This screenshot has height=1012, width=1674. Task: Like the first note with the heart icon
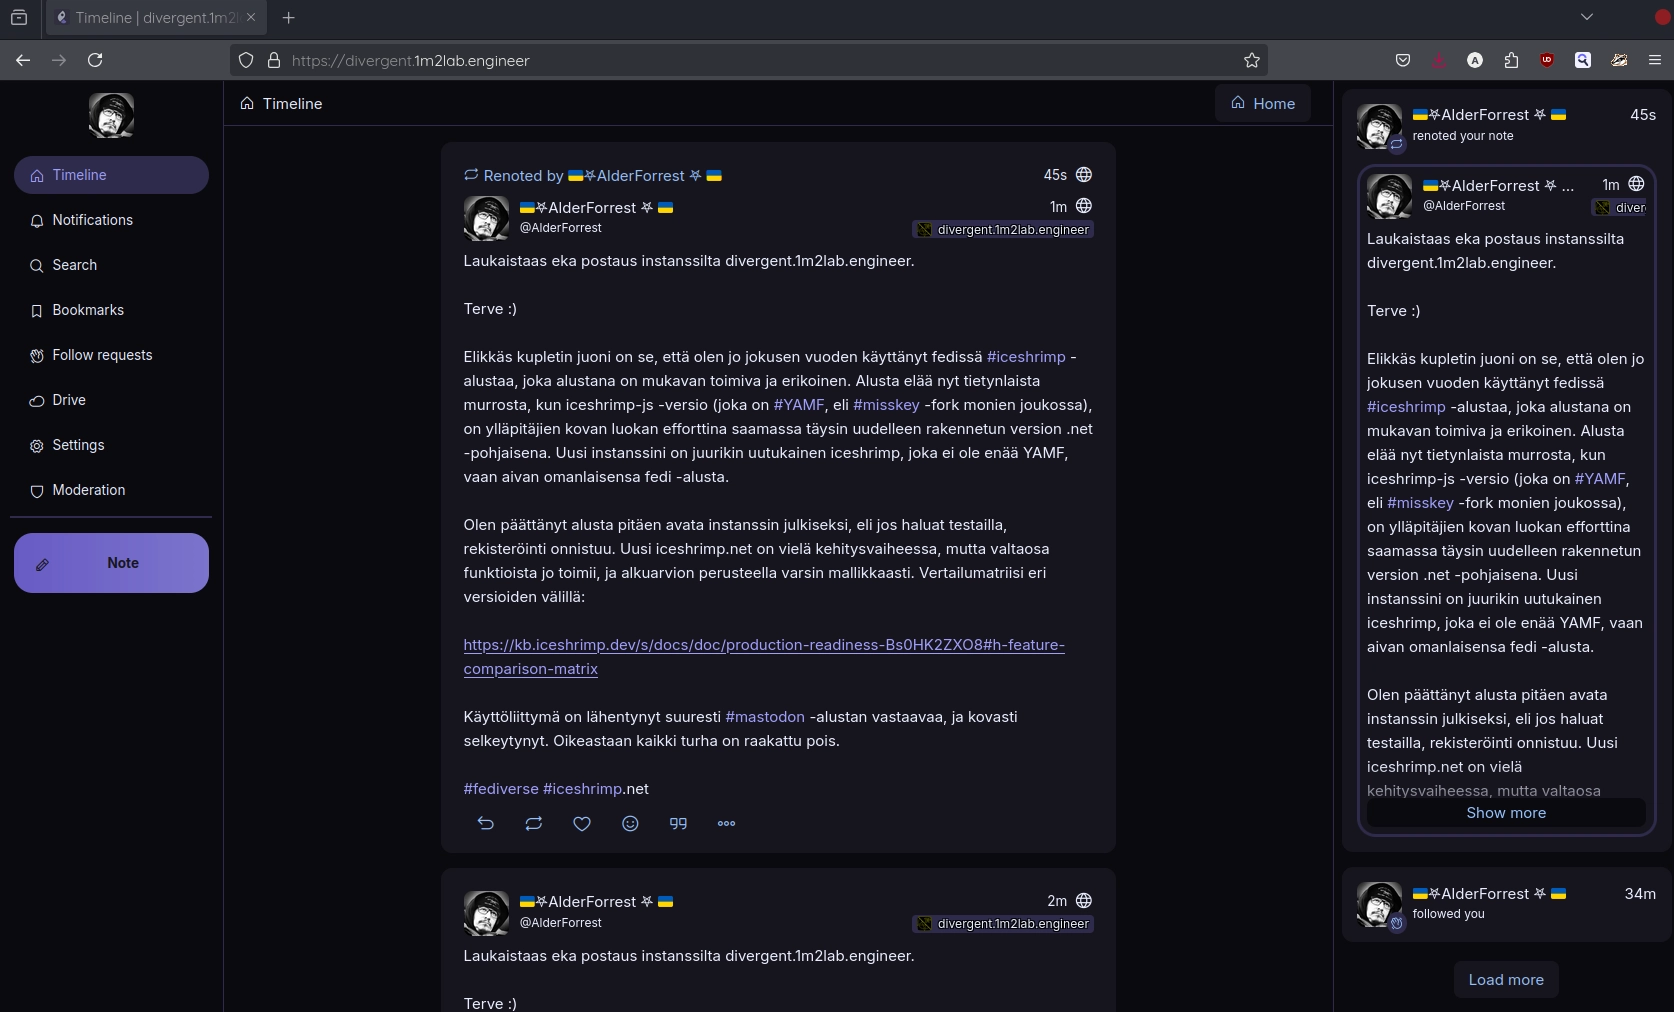pos(582,823)
